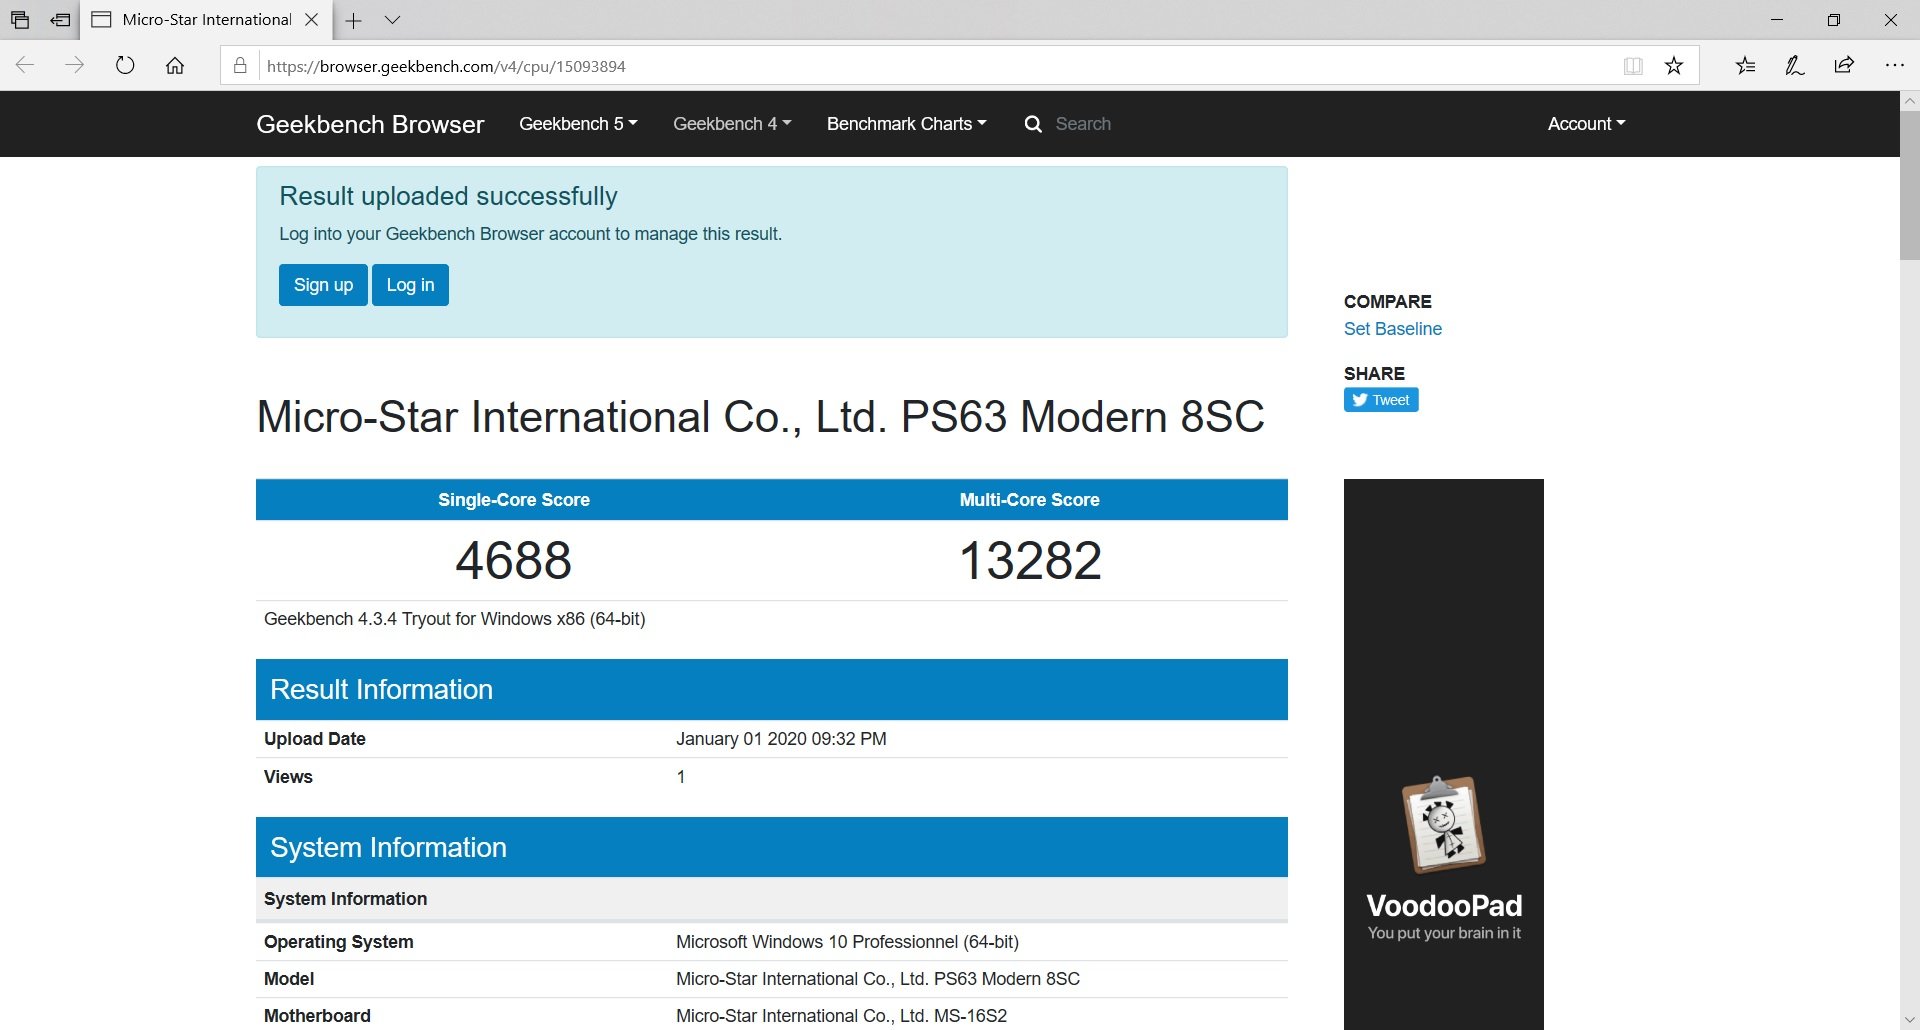This screenshot has height=1030, width=1920.
Task: Refresh the page
Action: 125,65
